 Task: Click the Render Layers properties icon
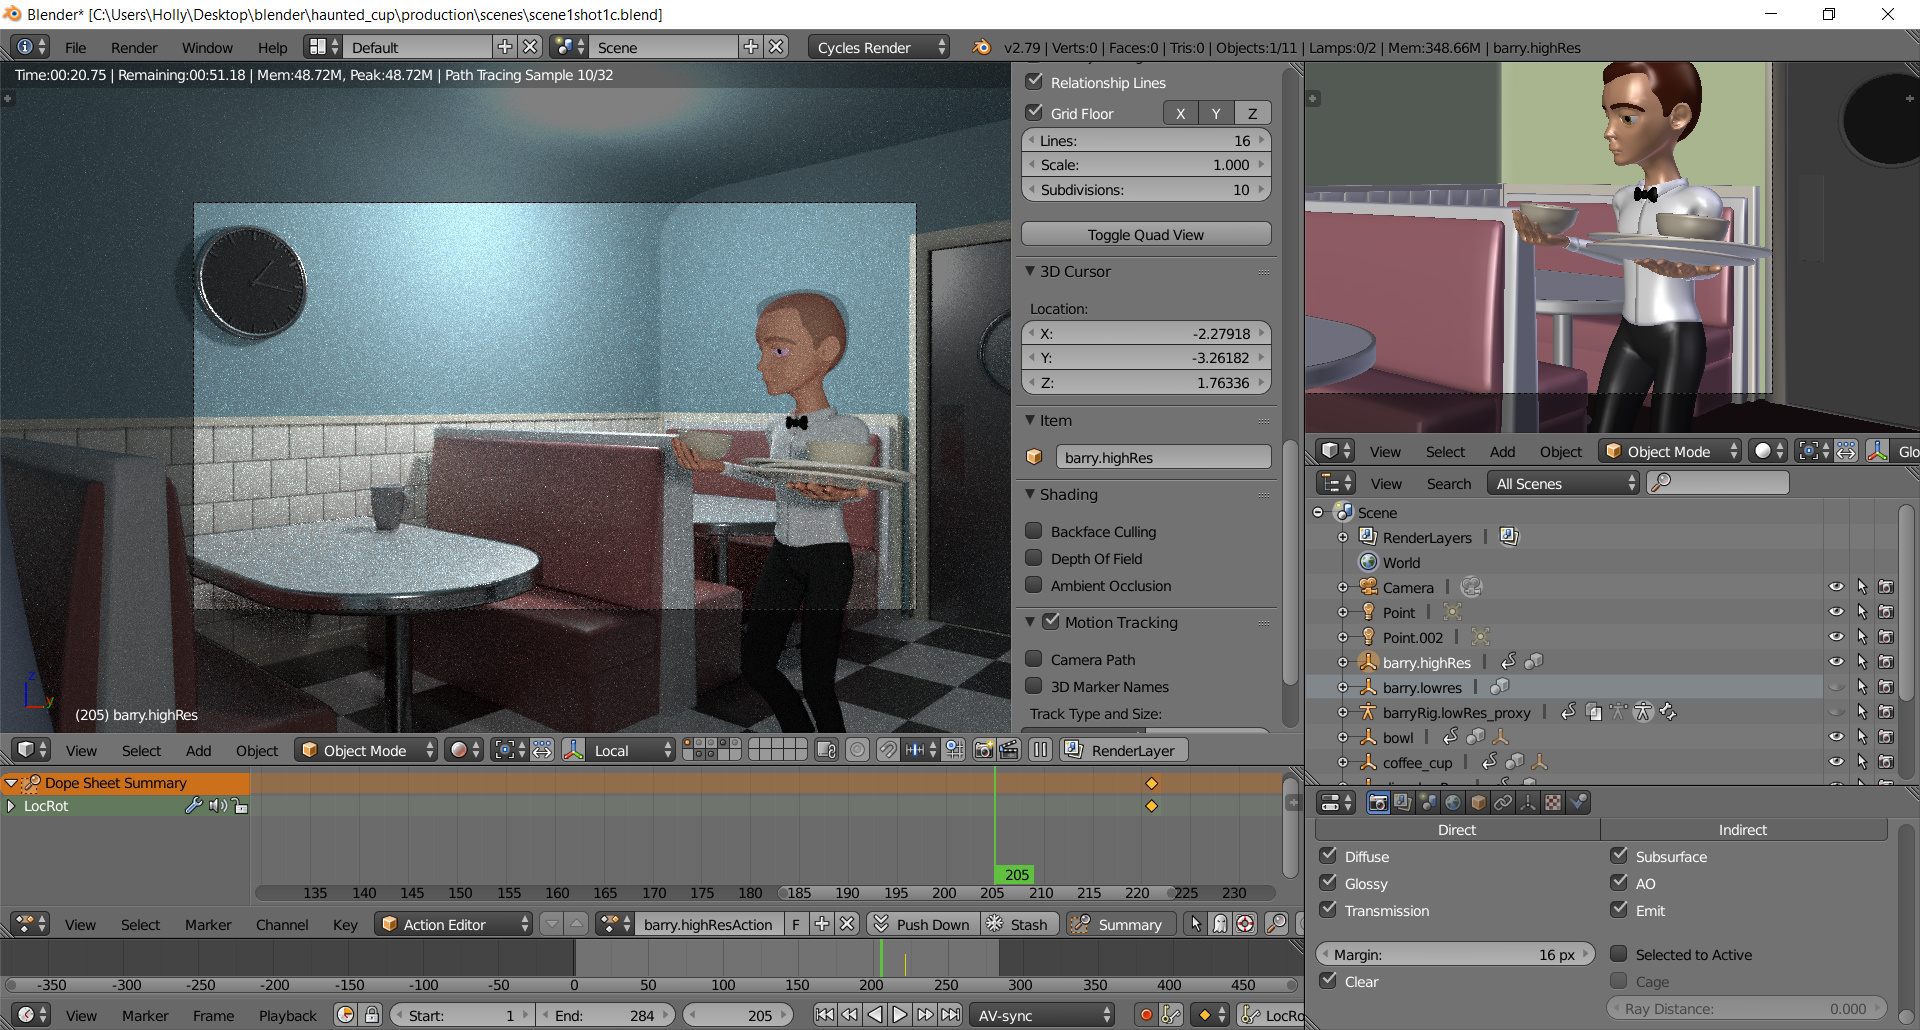tap(1403, 802)
